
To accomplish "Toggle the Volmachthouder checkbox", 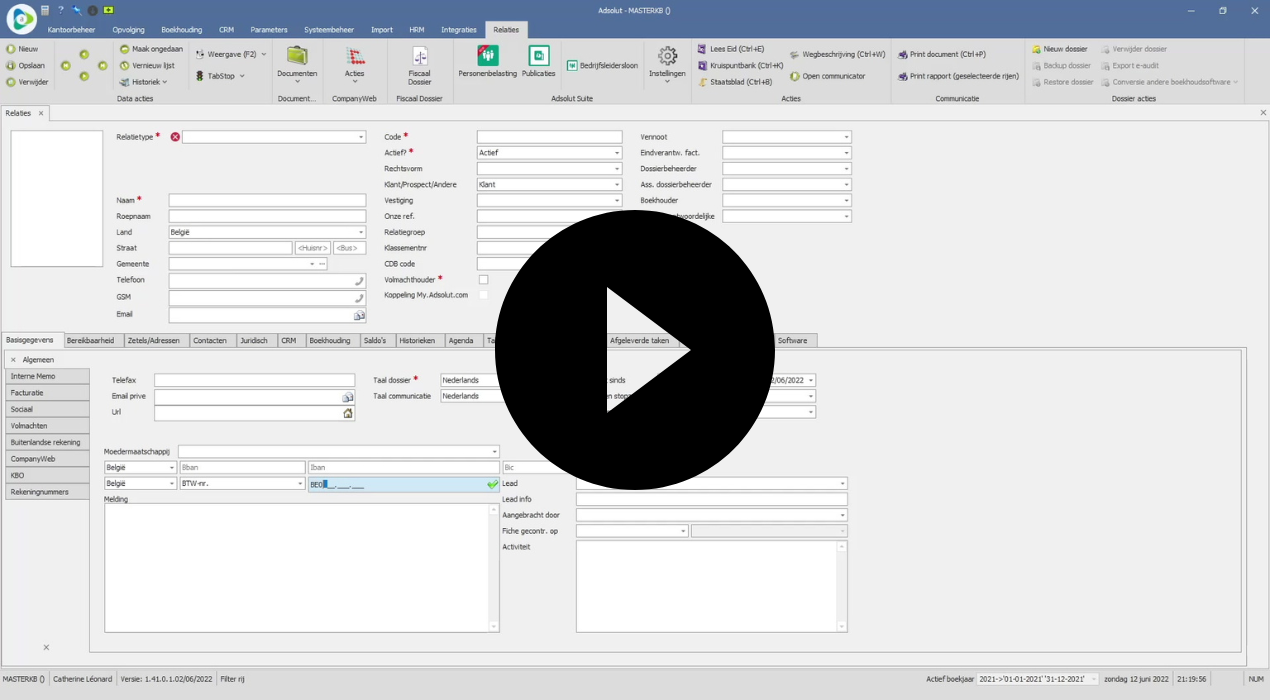I will coord(484,279).
